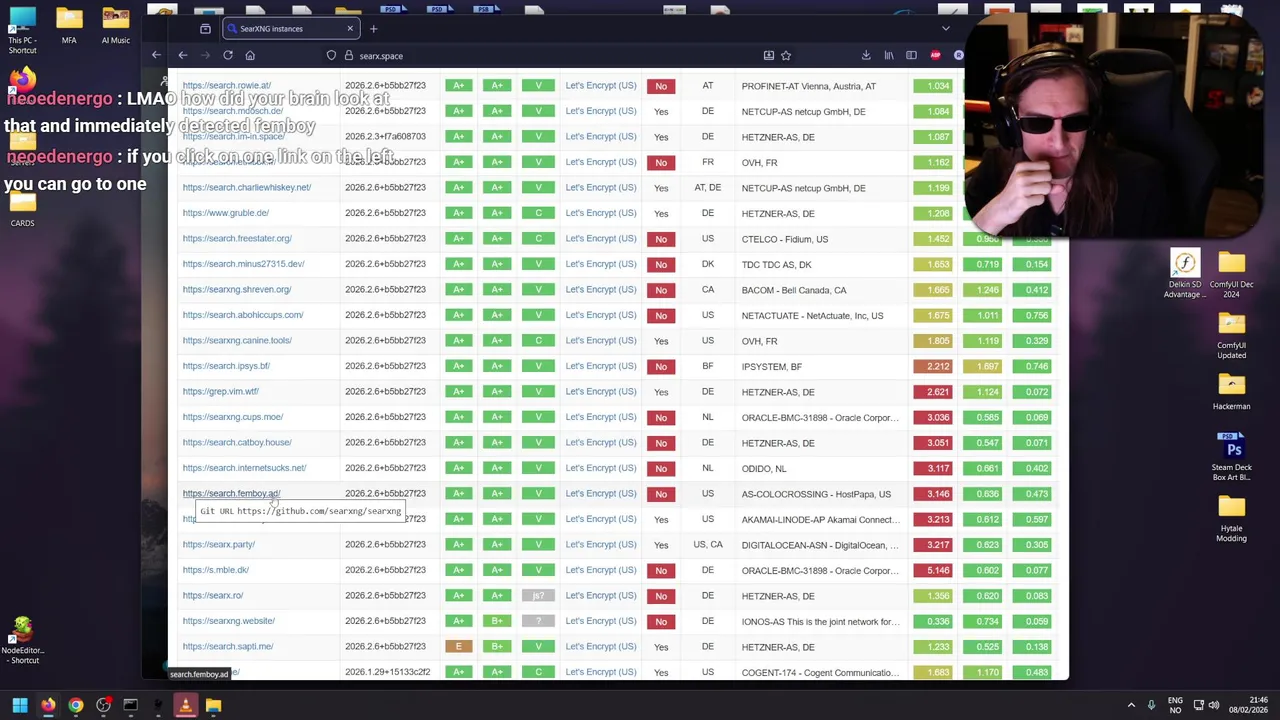Click Let's Encrypt link in searx.ro row
The width and height of the screenshot is (1280, 720).
coord(600,596)
